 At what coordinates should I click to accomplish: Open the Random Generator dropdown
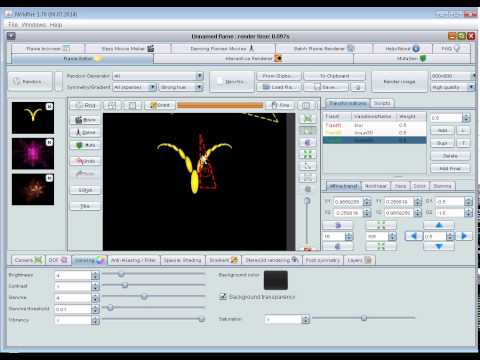coord(158,76)
